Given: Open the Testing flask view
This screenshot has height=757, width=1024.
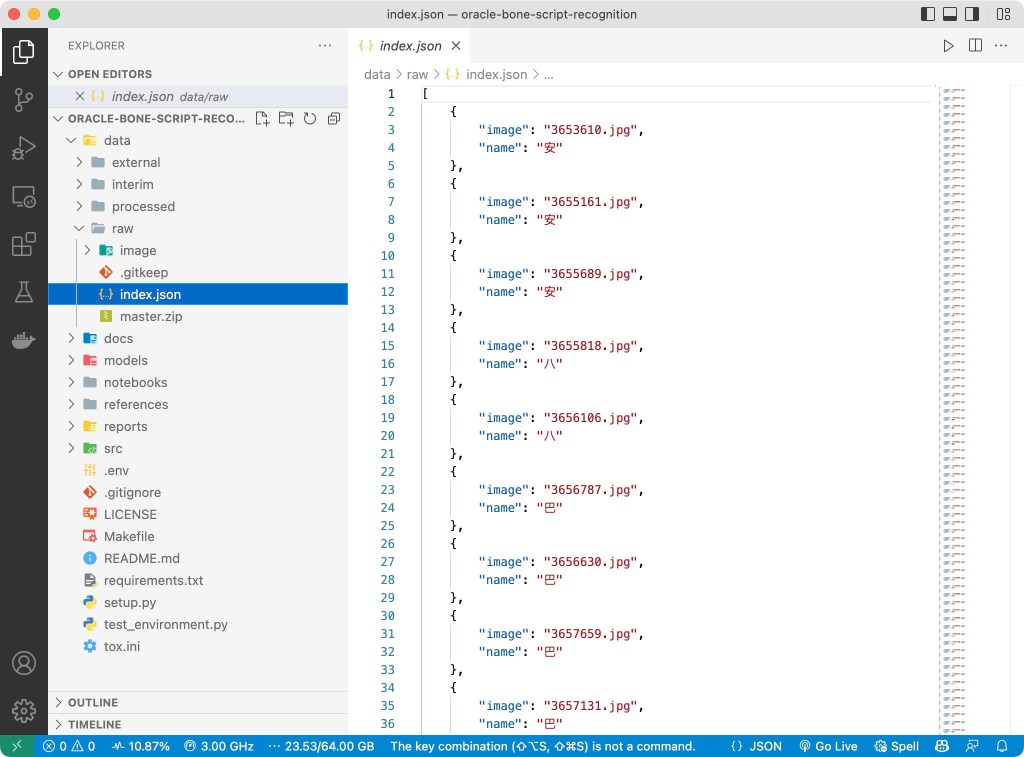Looking at the screenshot, I should tap(23, 292).
